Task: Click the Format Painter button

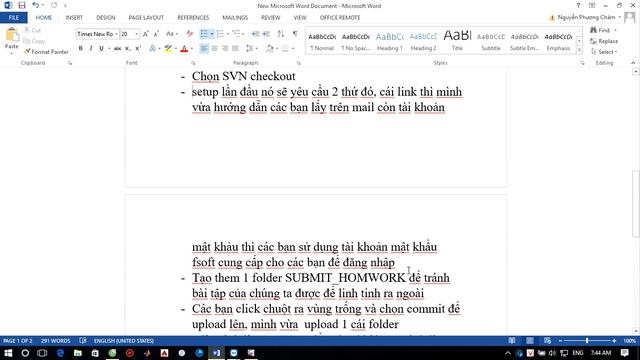Action: 46,52
